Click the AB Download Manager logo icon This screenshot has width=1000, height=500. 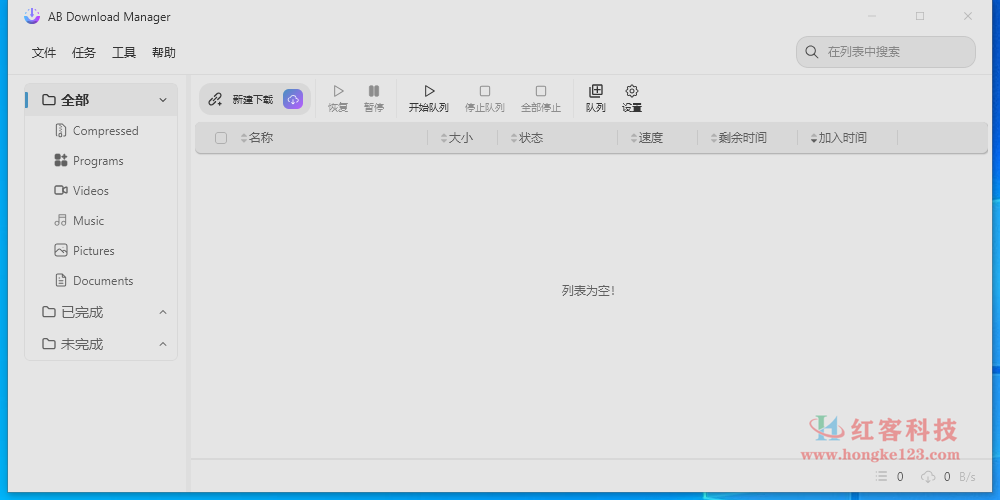pos(32,17)
